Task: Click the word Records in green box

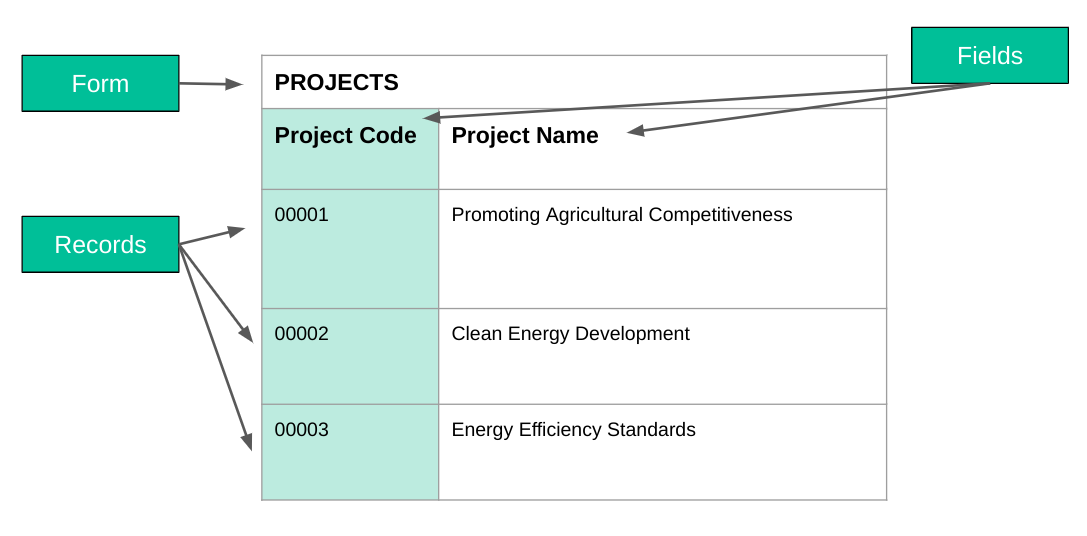Action: [101, 245]
